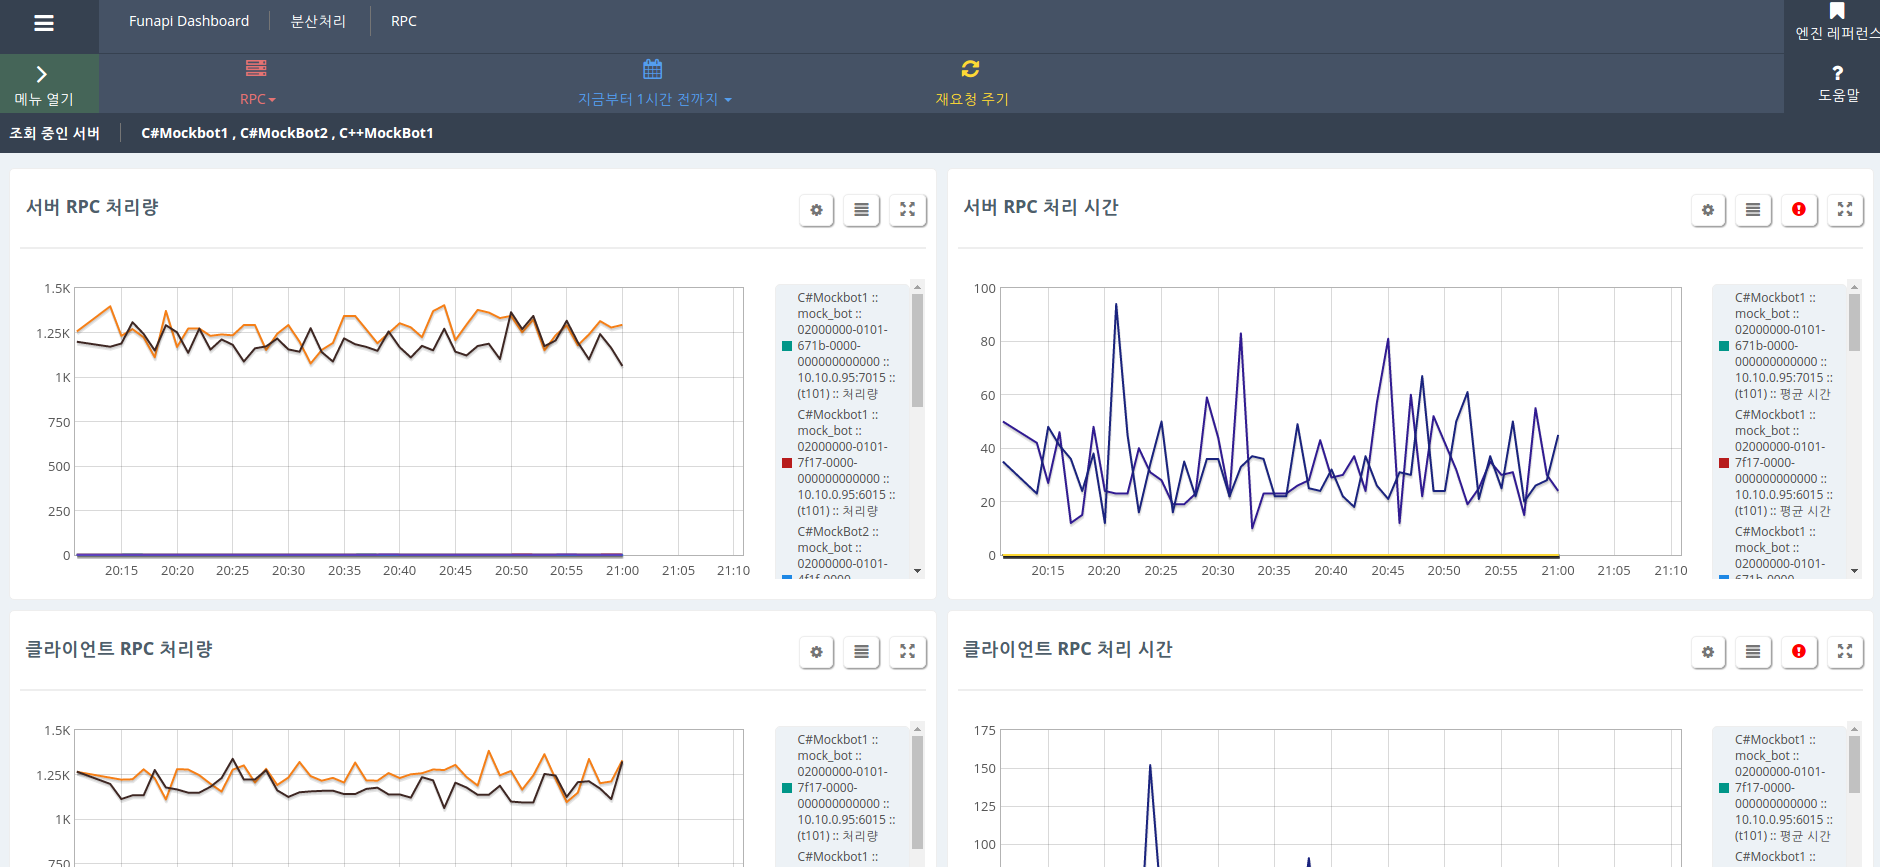Open settings gear of 클라이언트 RPC 처리량
Viewport: 1880px width, 867px height.
[x=816, y=652]
